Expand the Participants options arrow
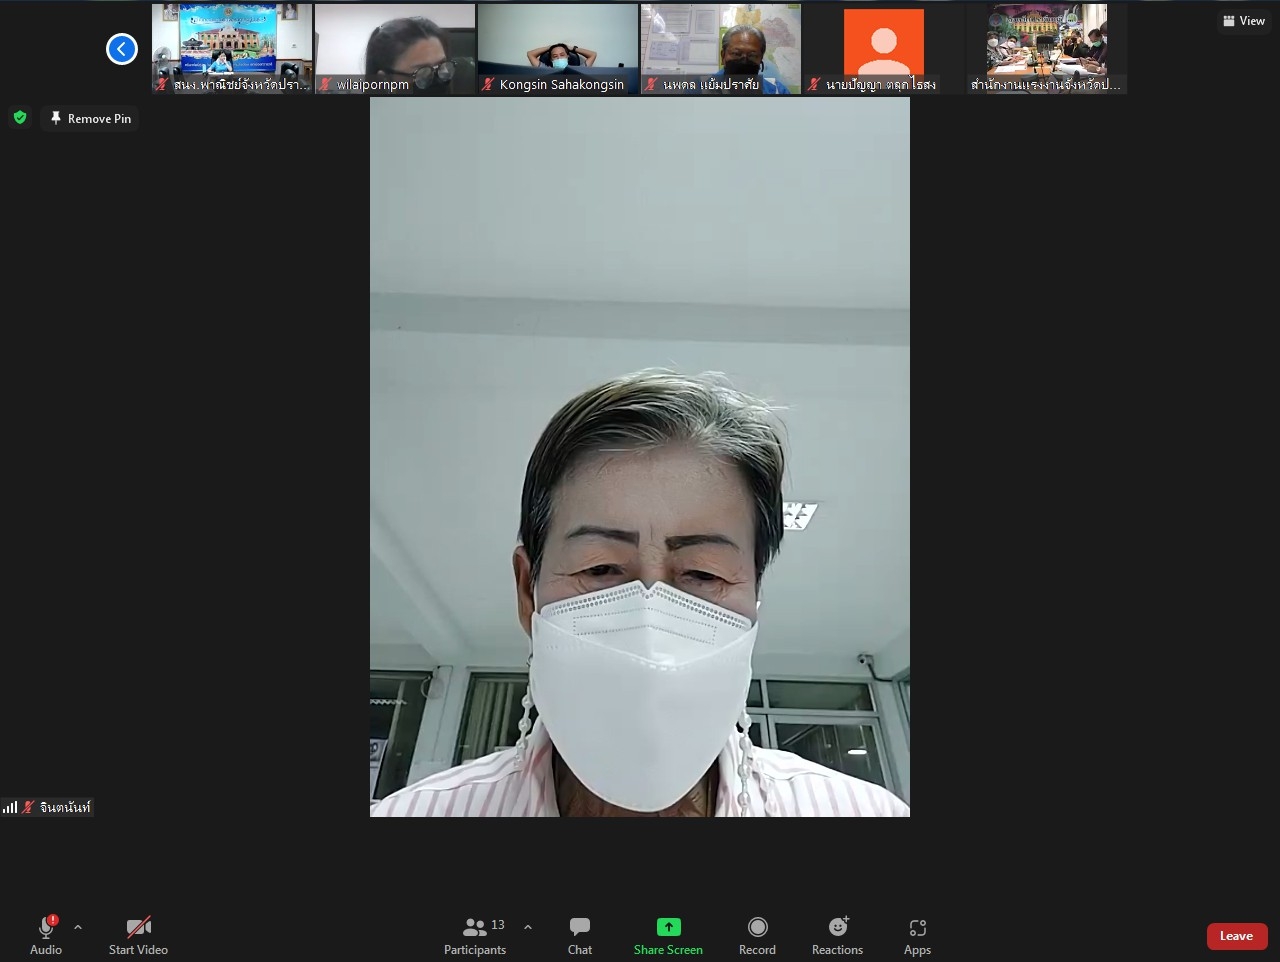The height and width of the screenshot is (962, 1280). click(528, 927)
